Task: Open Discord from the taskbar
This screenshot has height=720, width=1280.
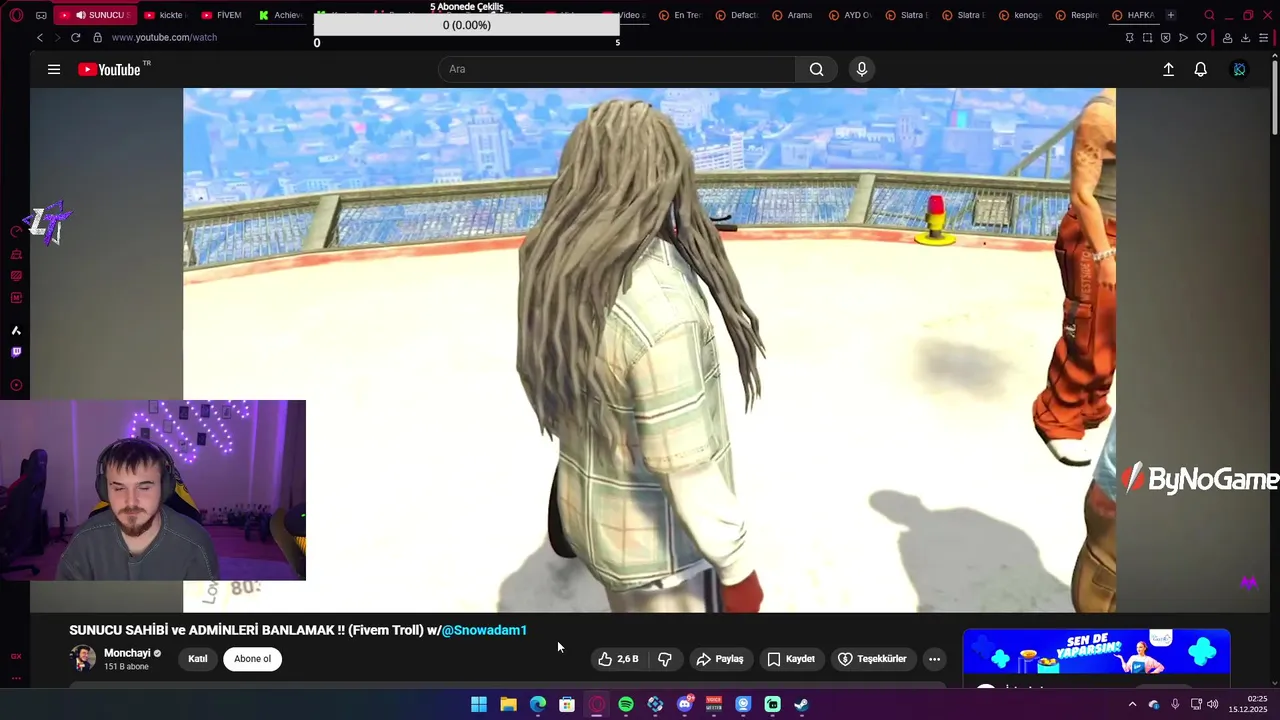Action: point(685,704)
